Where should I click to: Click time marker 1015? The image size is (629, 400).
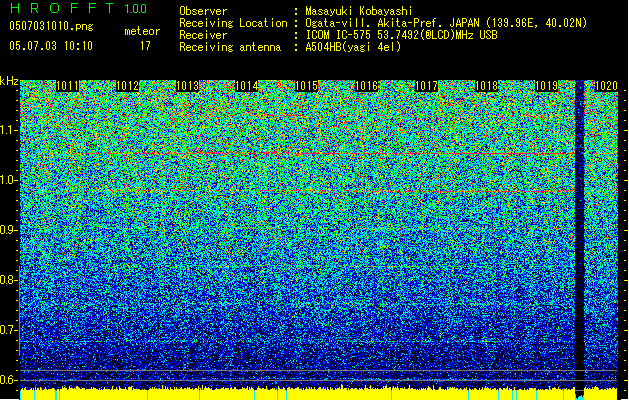(306, 86)
